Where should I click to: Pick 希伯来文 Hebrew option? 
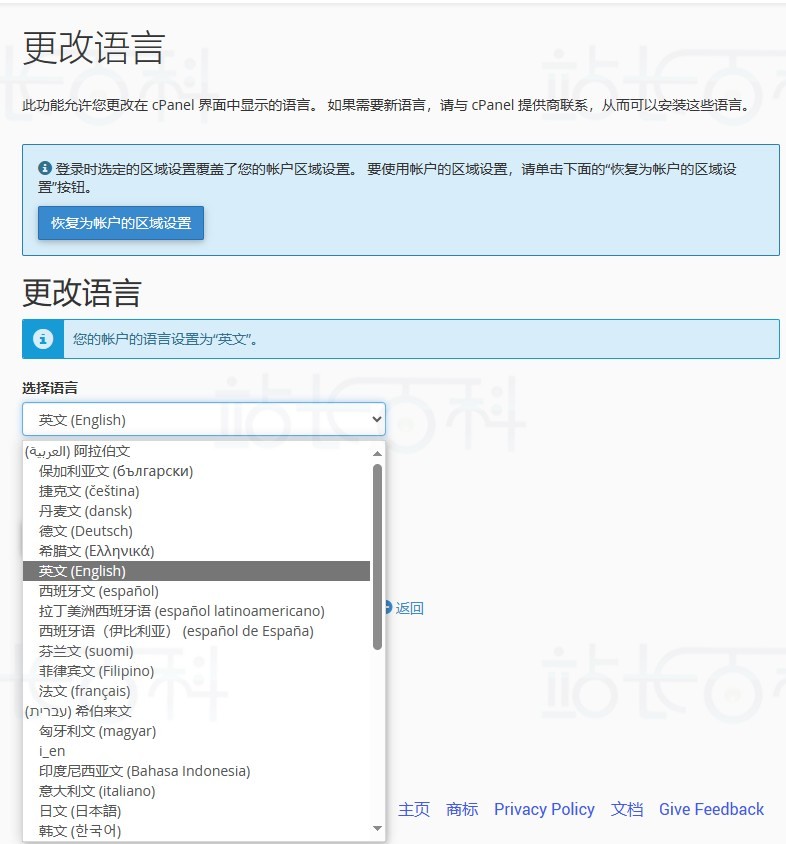(x=196, y=711)
